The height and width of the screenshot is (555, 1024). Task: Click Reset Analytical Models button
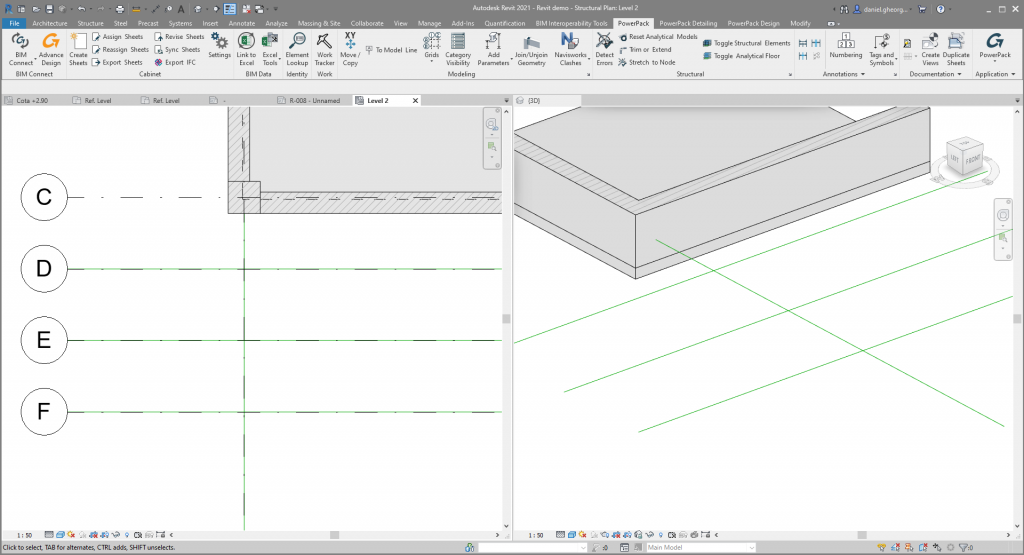tap(658, 37)
